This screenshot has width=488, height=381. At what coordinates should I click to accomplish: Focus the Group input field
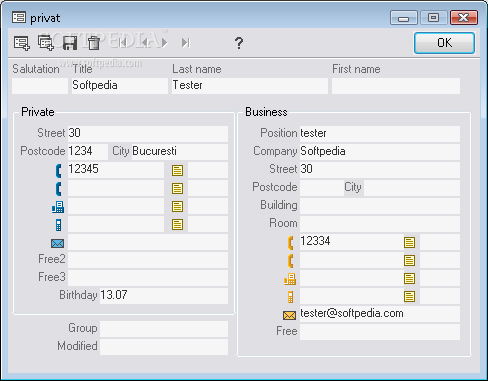click(164, 329)
